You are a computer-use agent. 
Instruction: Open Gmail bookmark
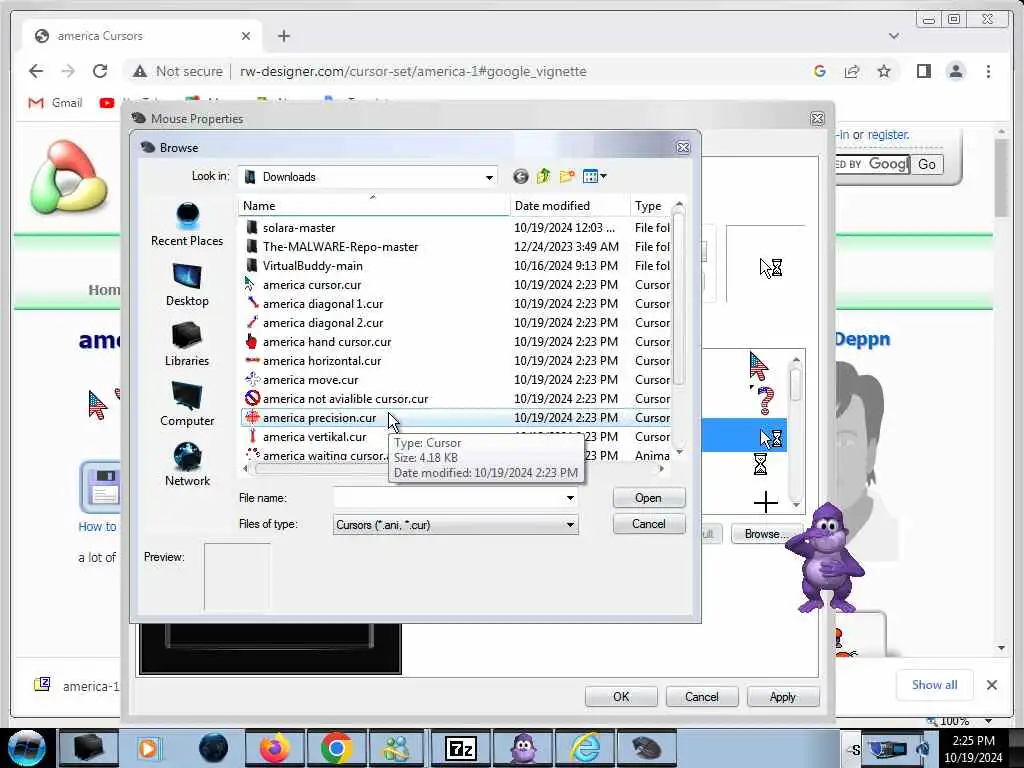(56, 103)
